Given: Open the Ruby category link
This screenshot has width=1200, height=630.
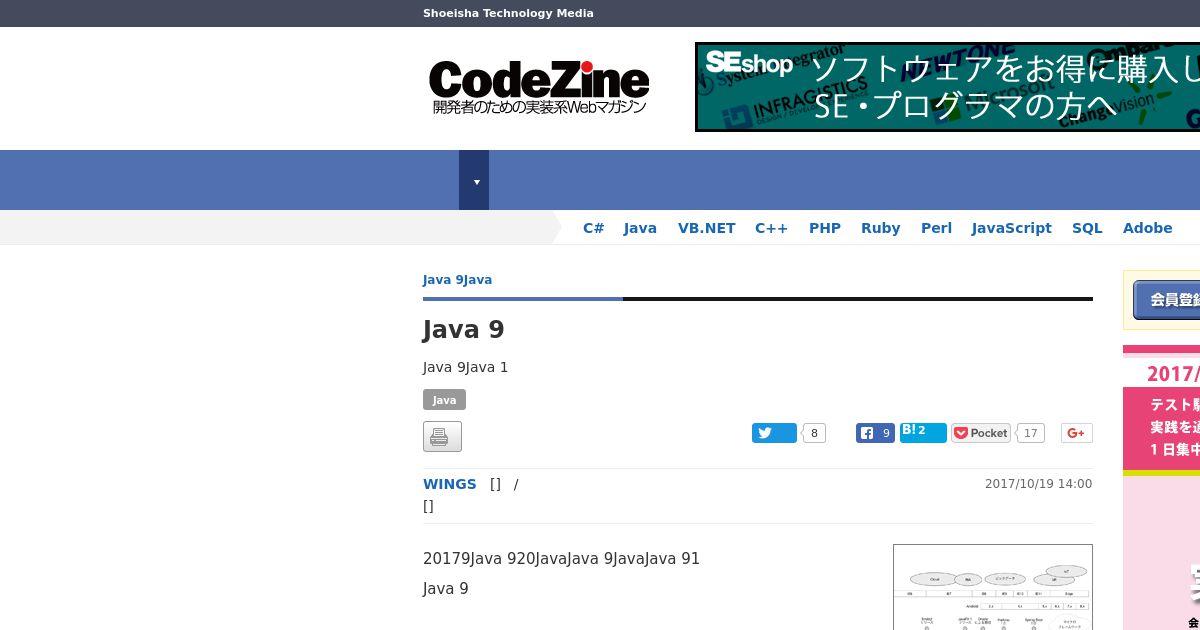Looking at the screenshot, I should 881,228.
